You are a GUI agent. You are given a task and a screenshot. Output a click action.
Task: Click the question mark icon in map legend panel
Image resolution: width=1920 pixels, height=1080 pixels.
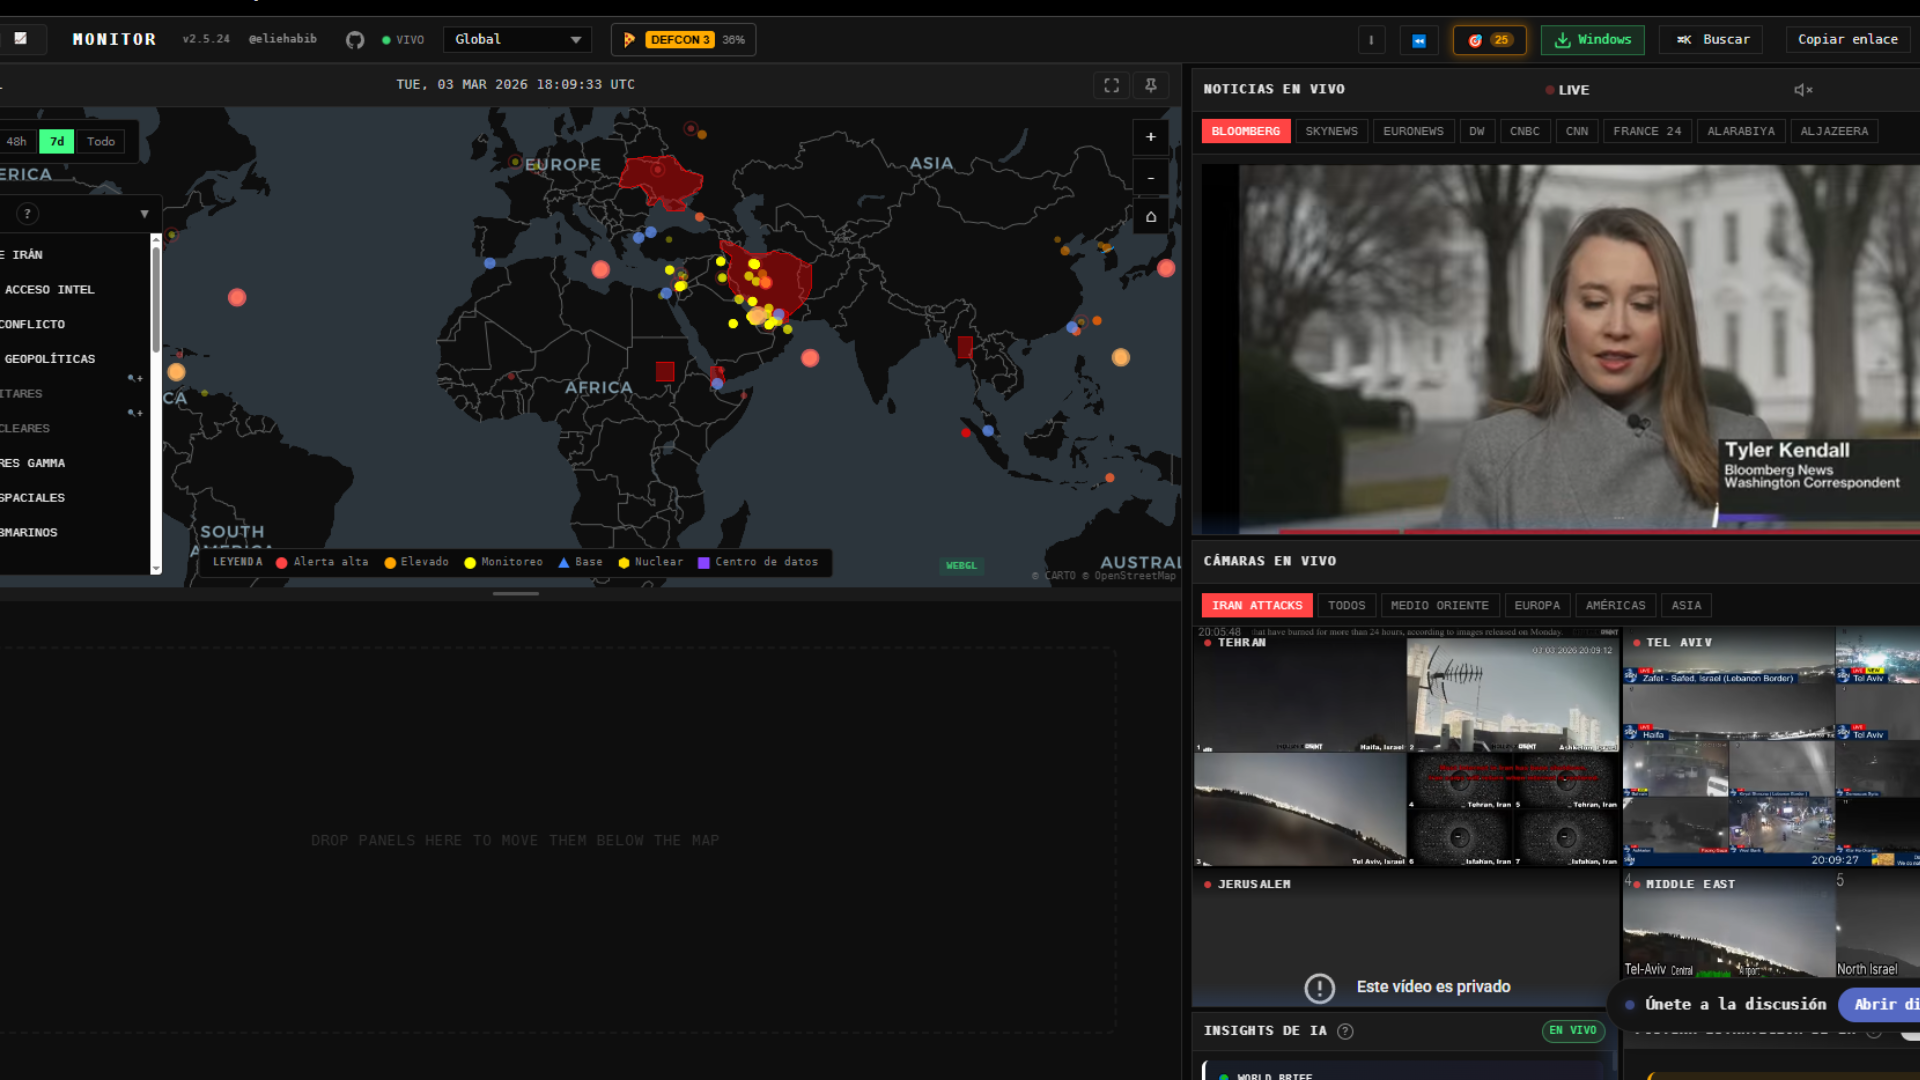[27, 213]
